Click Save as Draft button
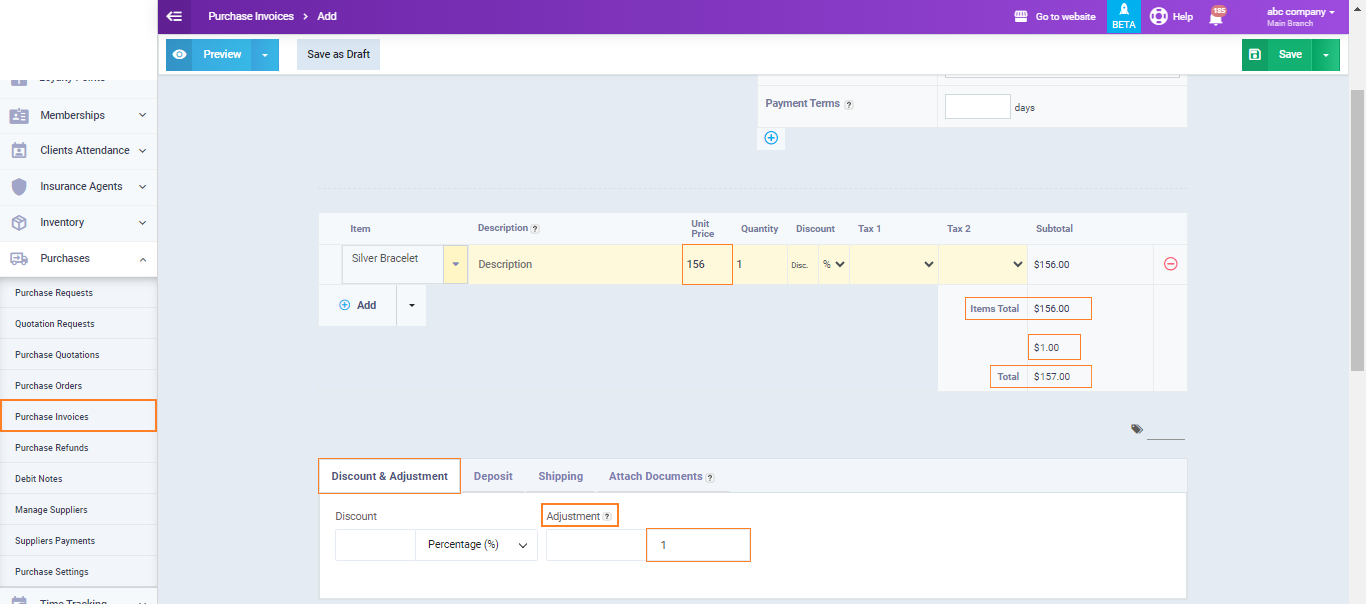Image resolution: width=1366 pixels, height=604 pixels. [338, 55]
